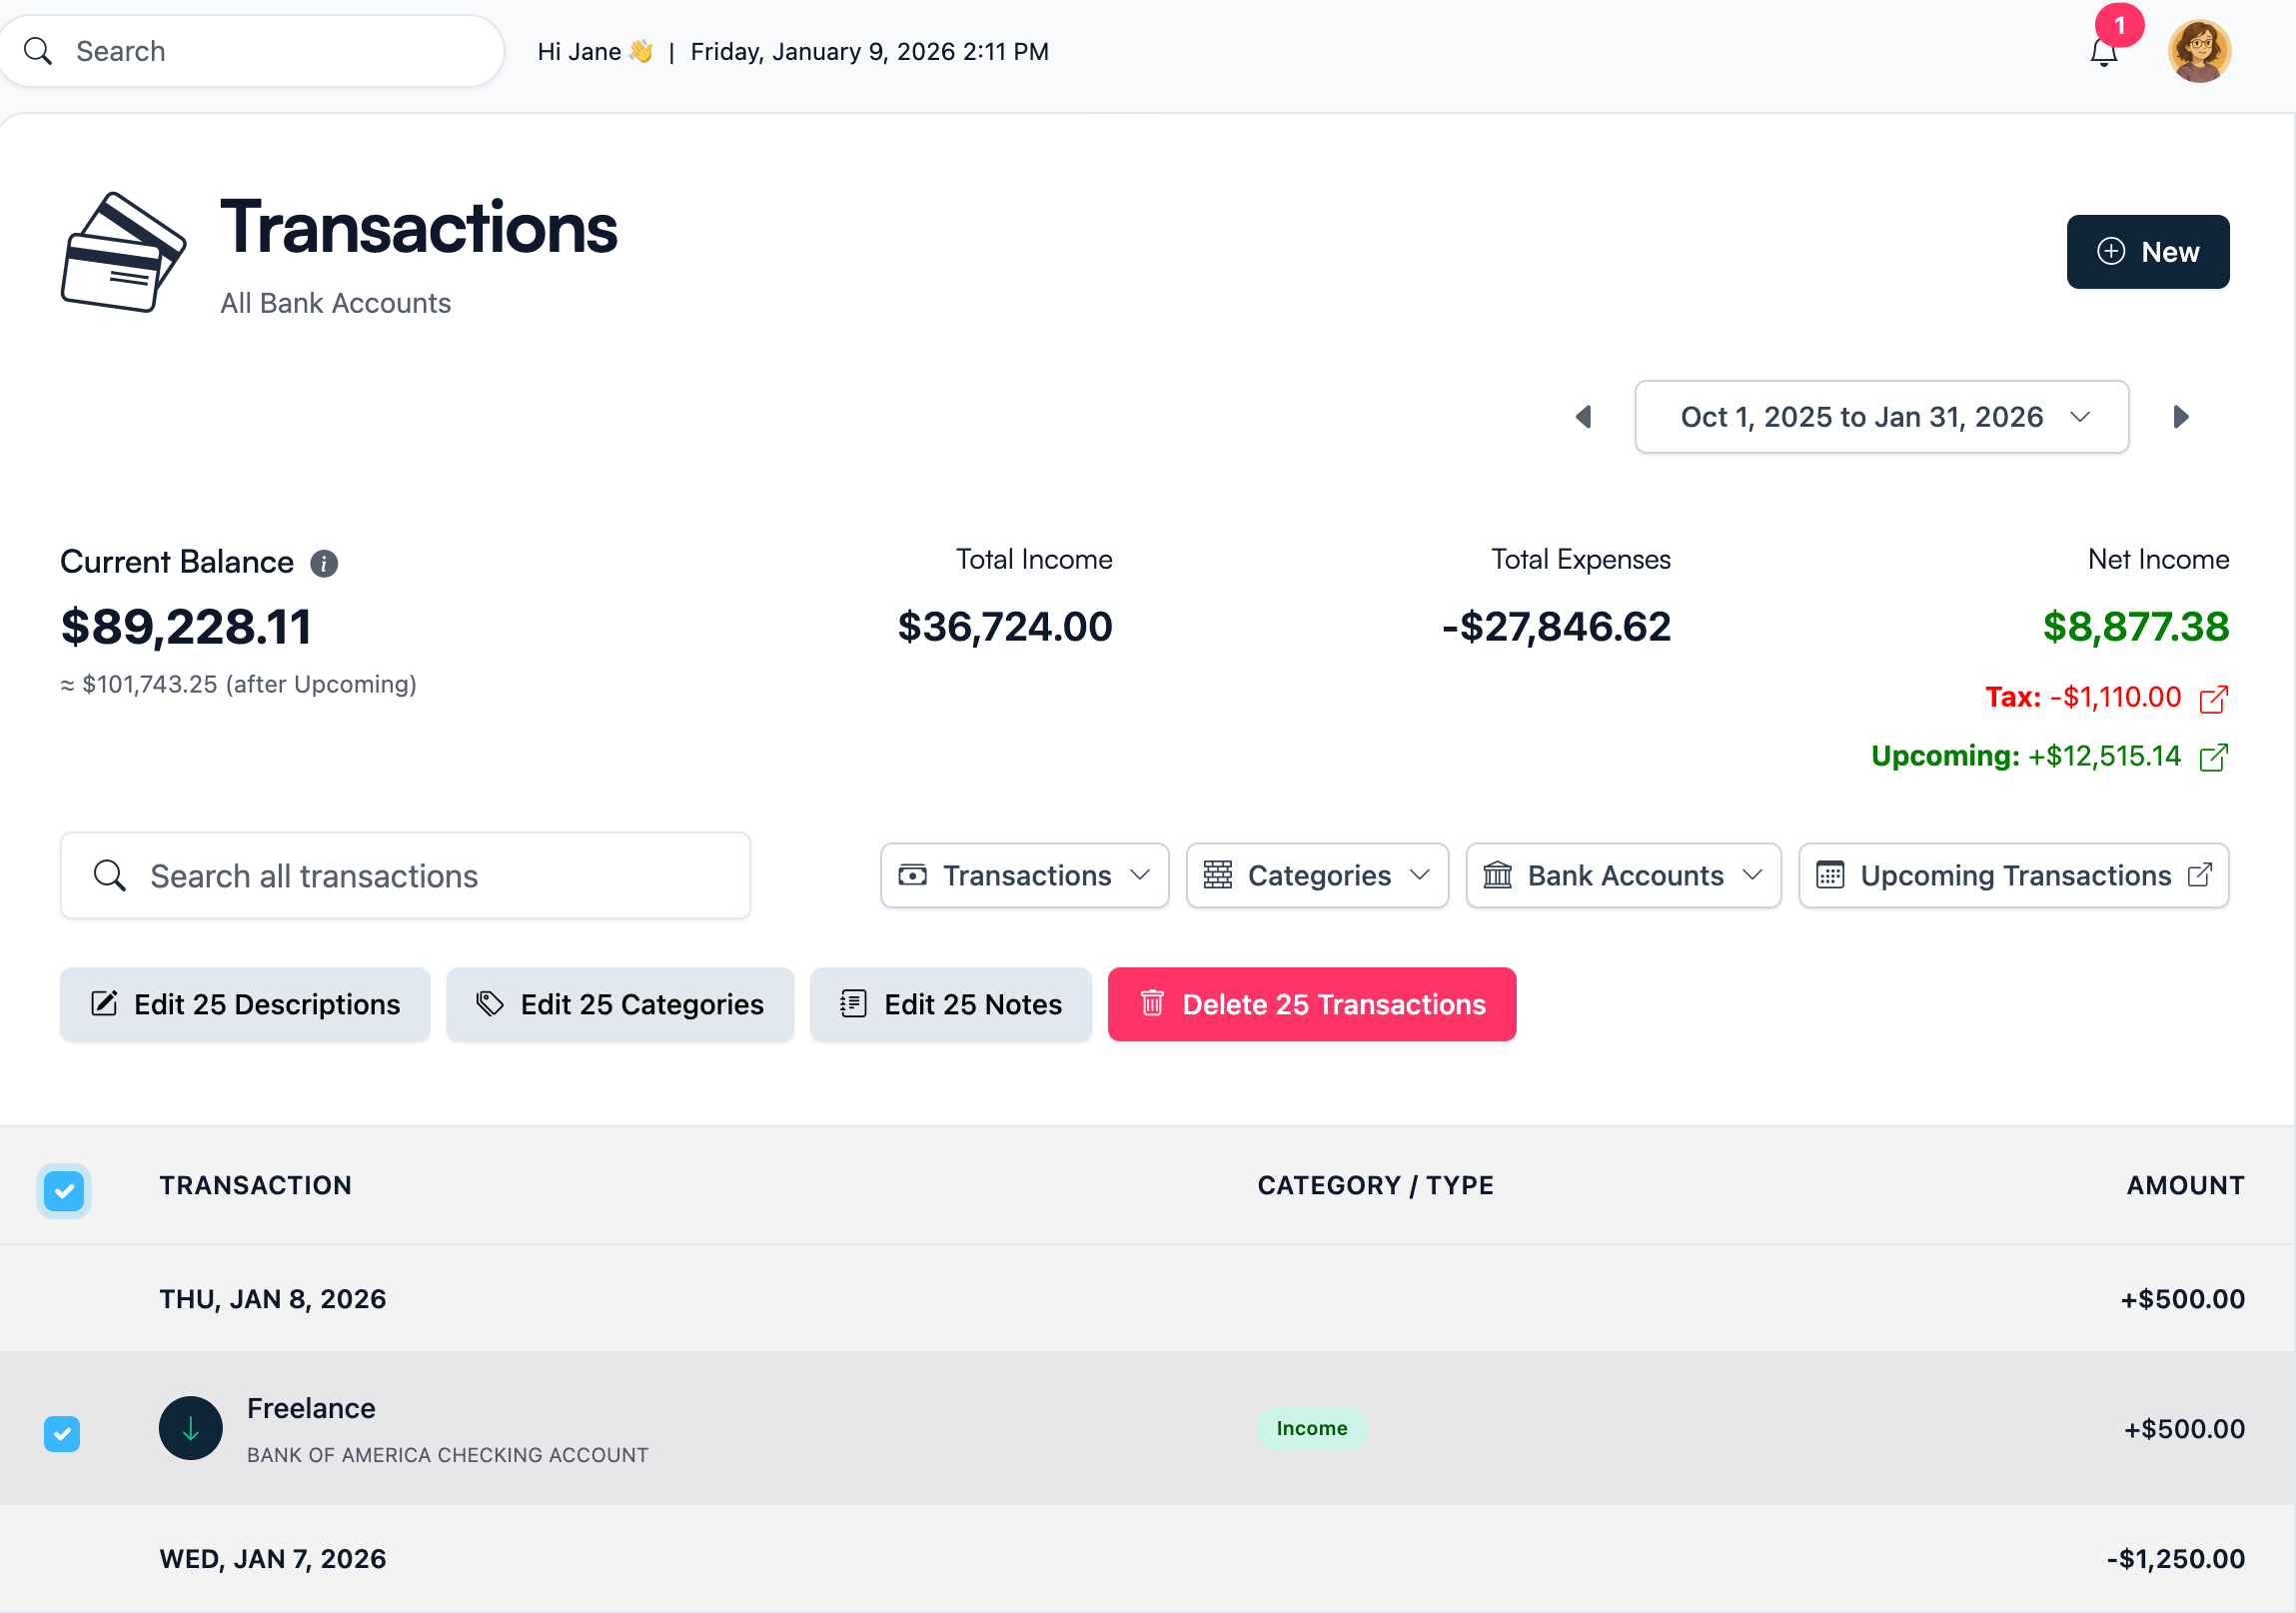Uncheck the select-all transactions checkbox
The height and width of the screenshot is (1613, 2296).
coord(64,1190)
